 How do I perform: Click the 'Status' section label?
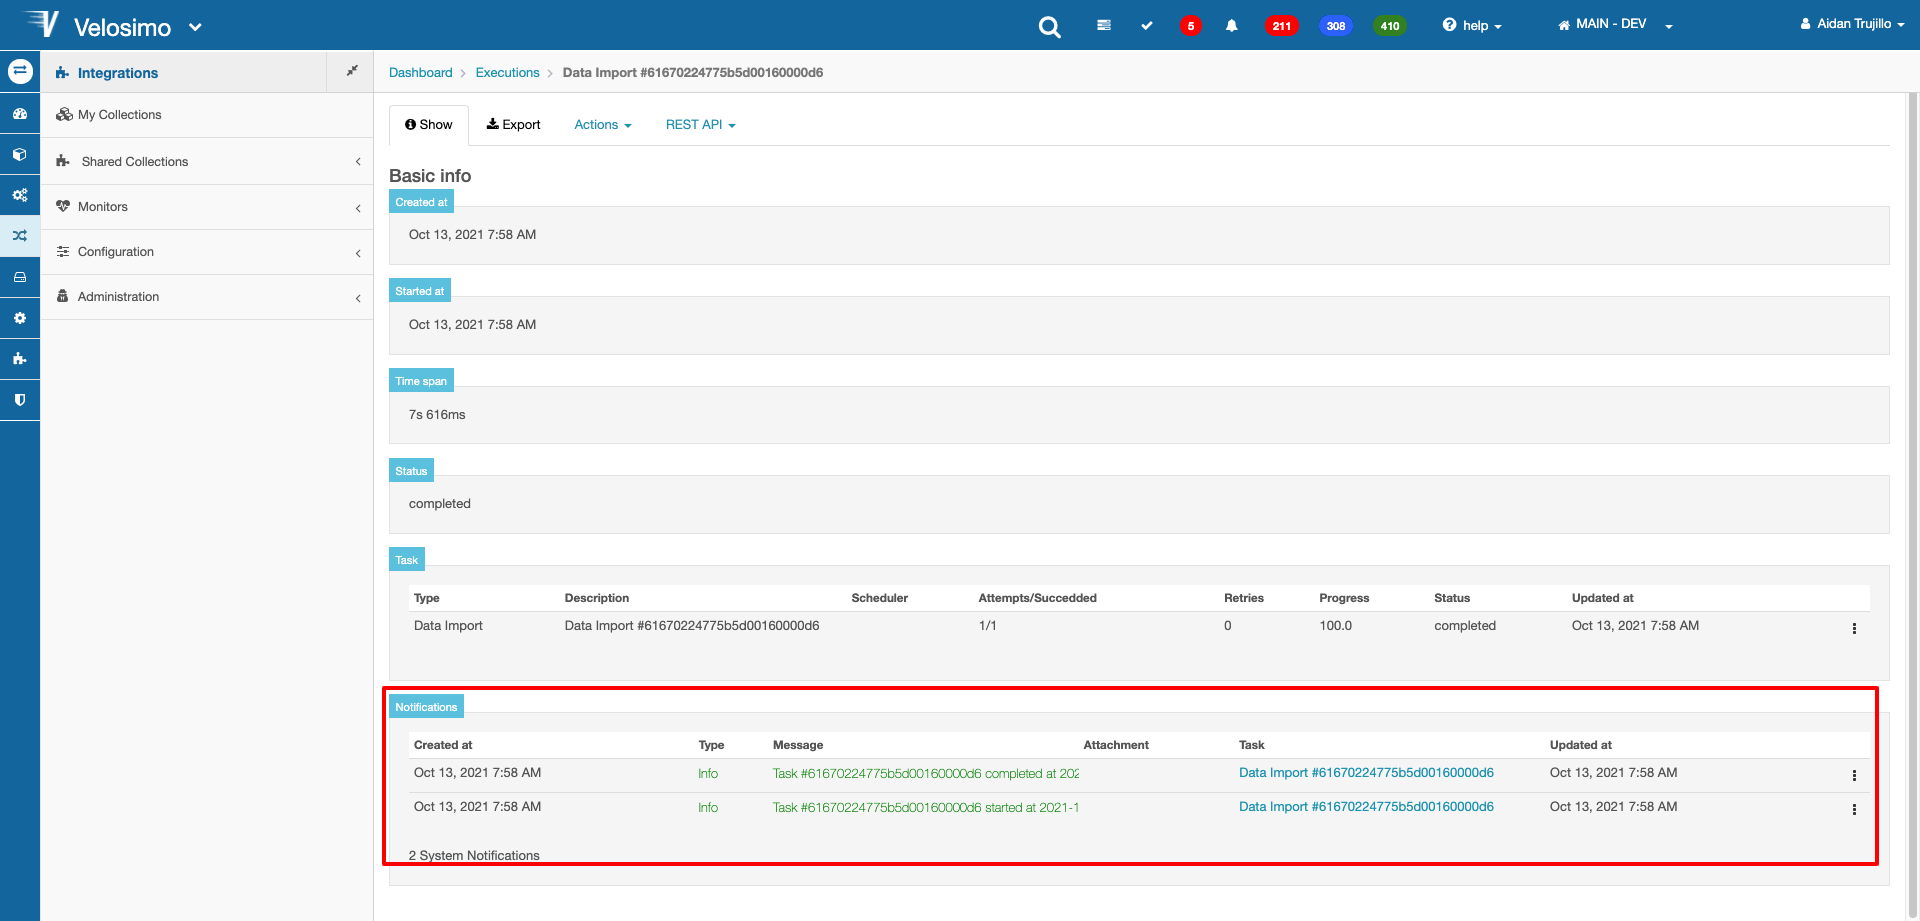point(411,471)
